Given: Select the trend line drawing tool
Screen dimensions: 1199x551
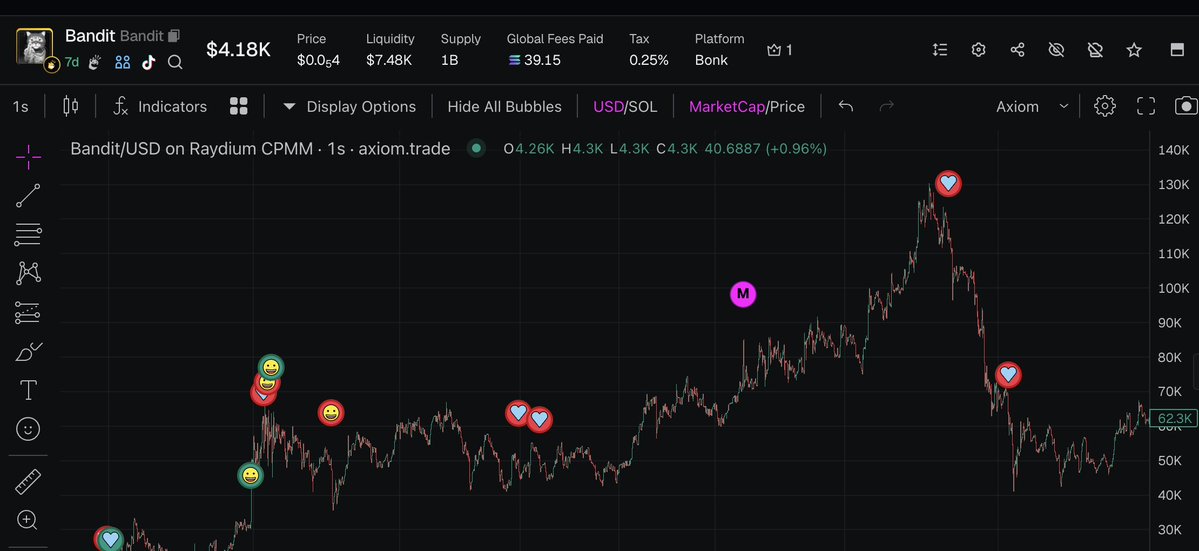Looking at the screenshot, I should 28,196.
